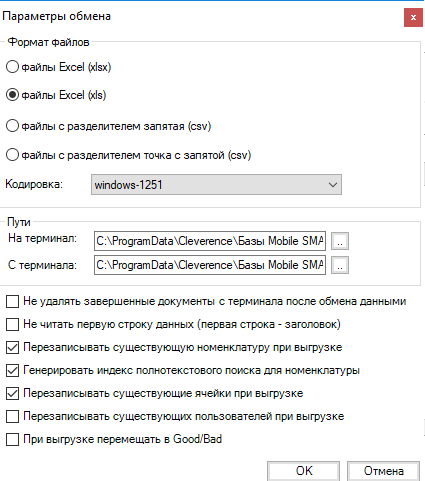Uncheck Генерировать индекс полнотекстового поиска
Viewport: 425px width, 481px height.
12,370
